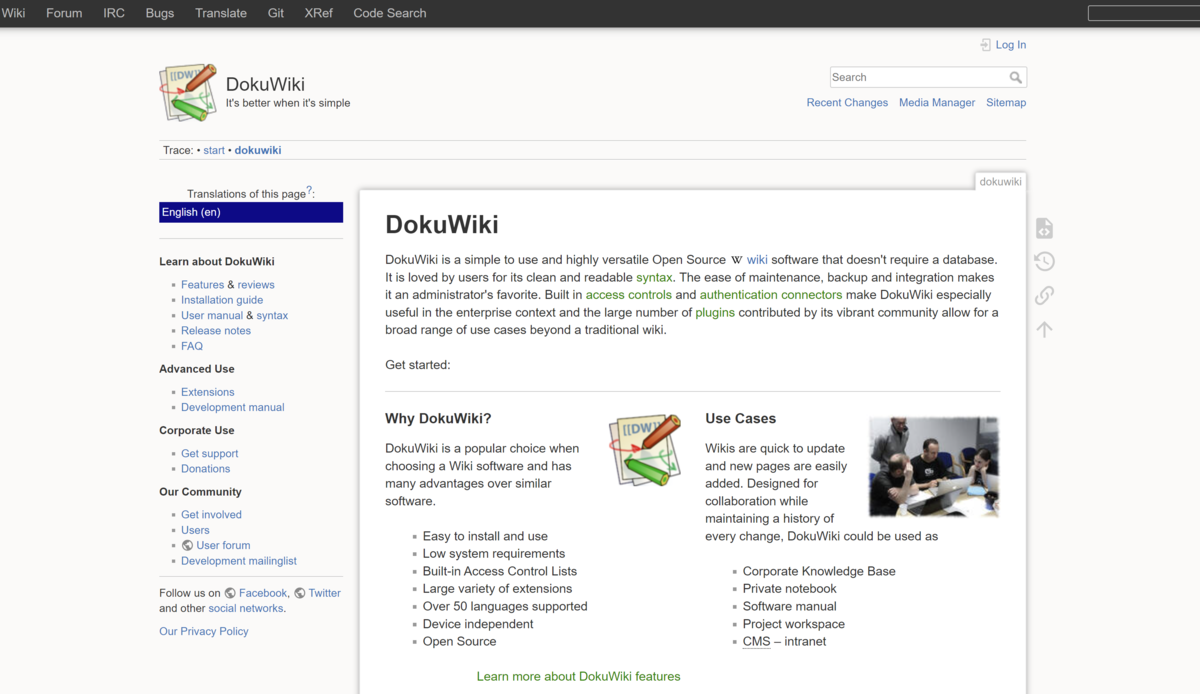Screen dimensions: 1200x694
Task: Open syntax link in sidebar
Action: click(x=272, y=315)
